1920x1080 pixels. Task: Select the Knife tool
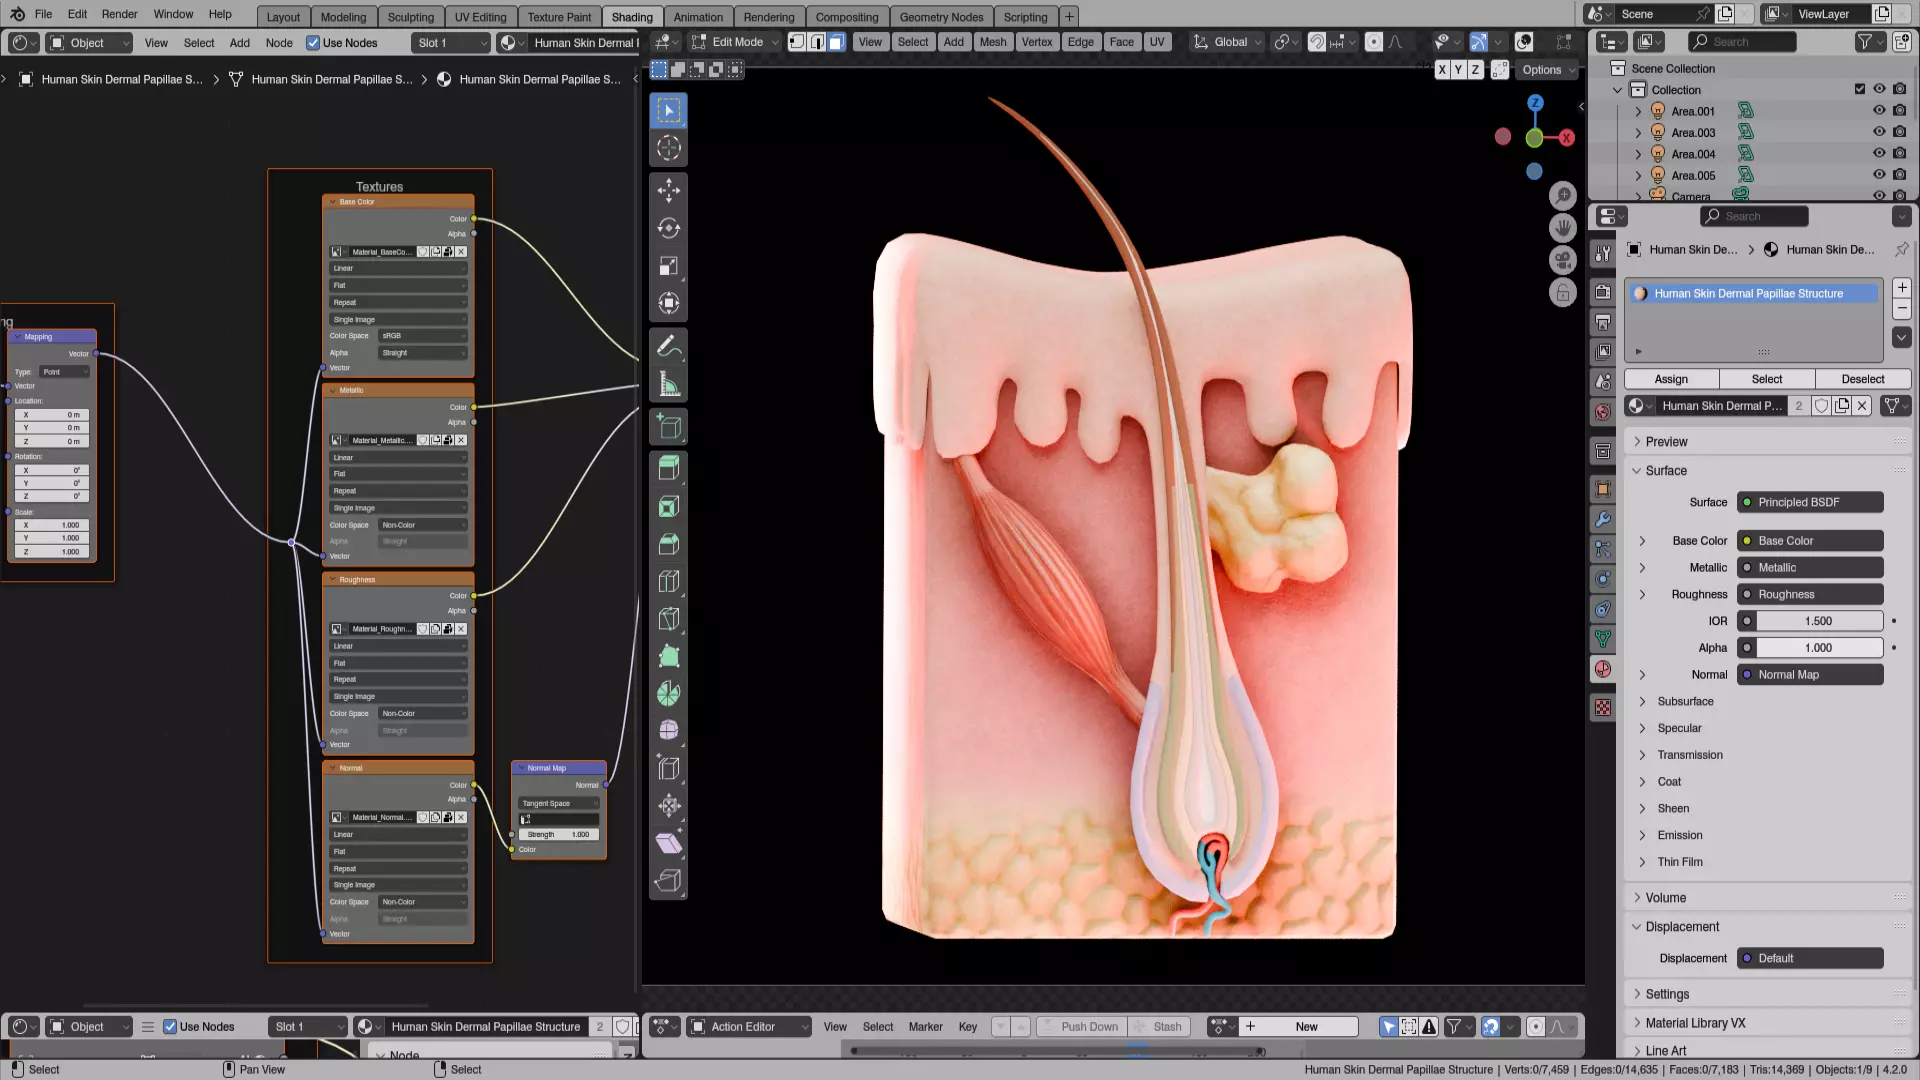(x=668, y=619)
